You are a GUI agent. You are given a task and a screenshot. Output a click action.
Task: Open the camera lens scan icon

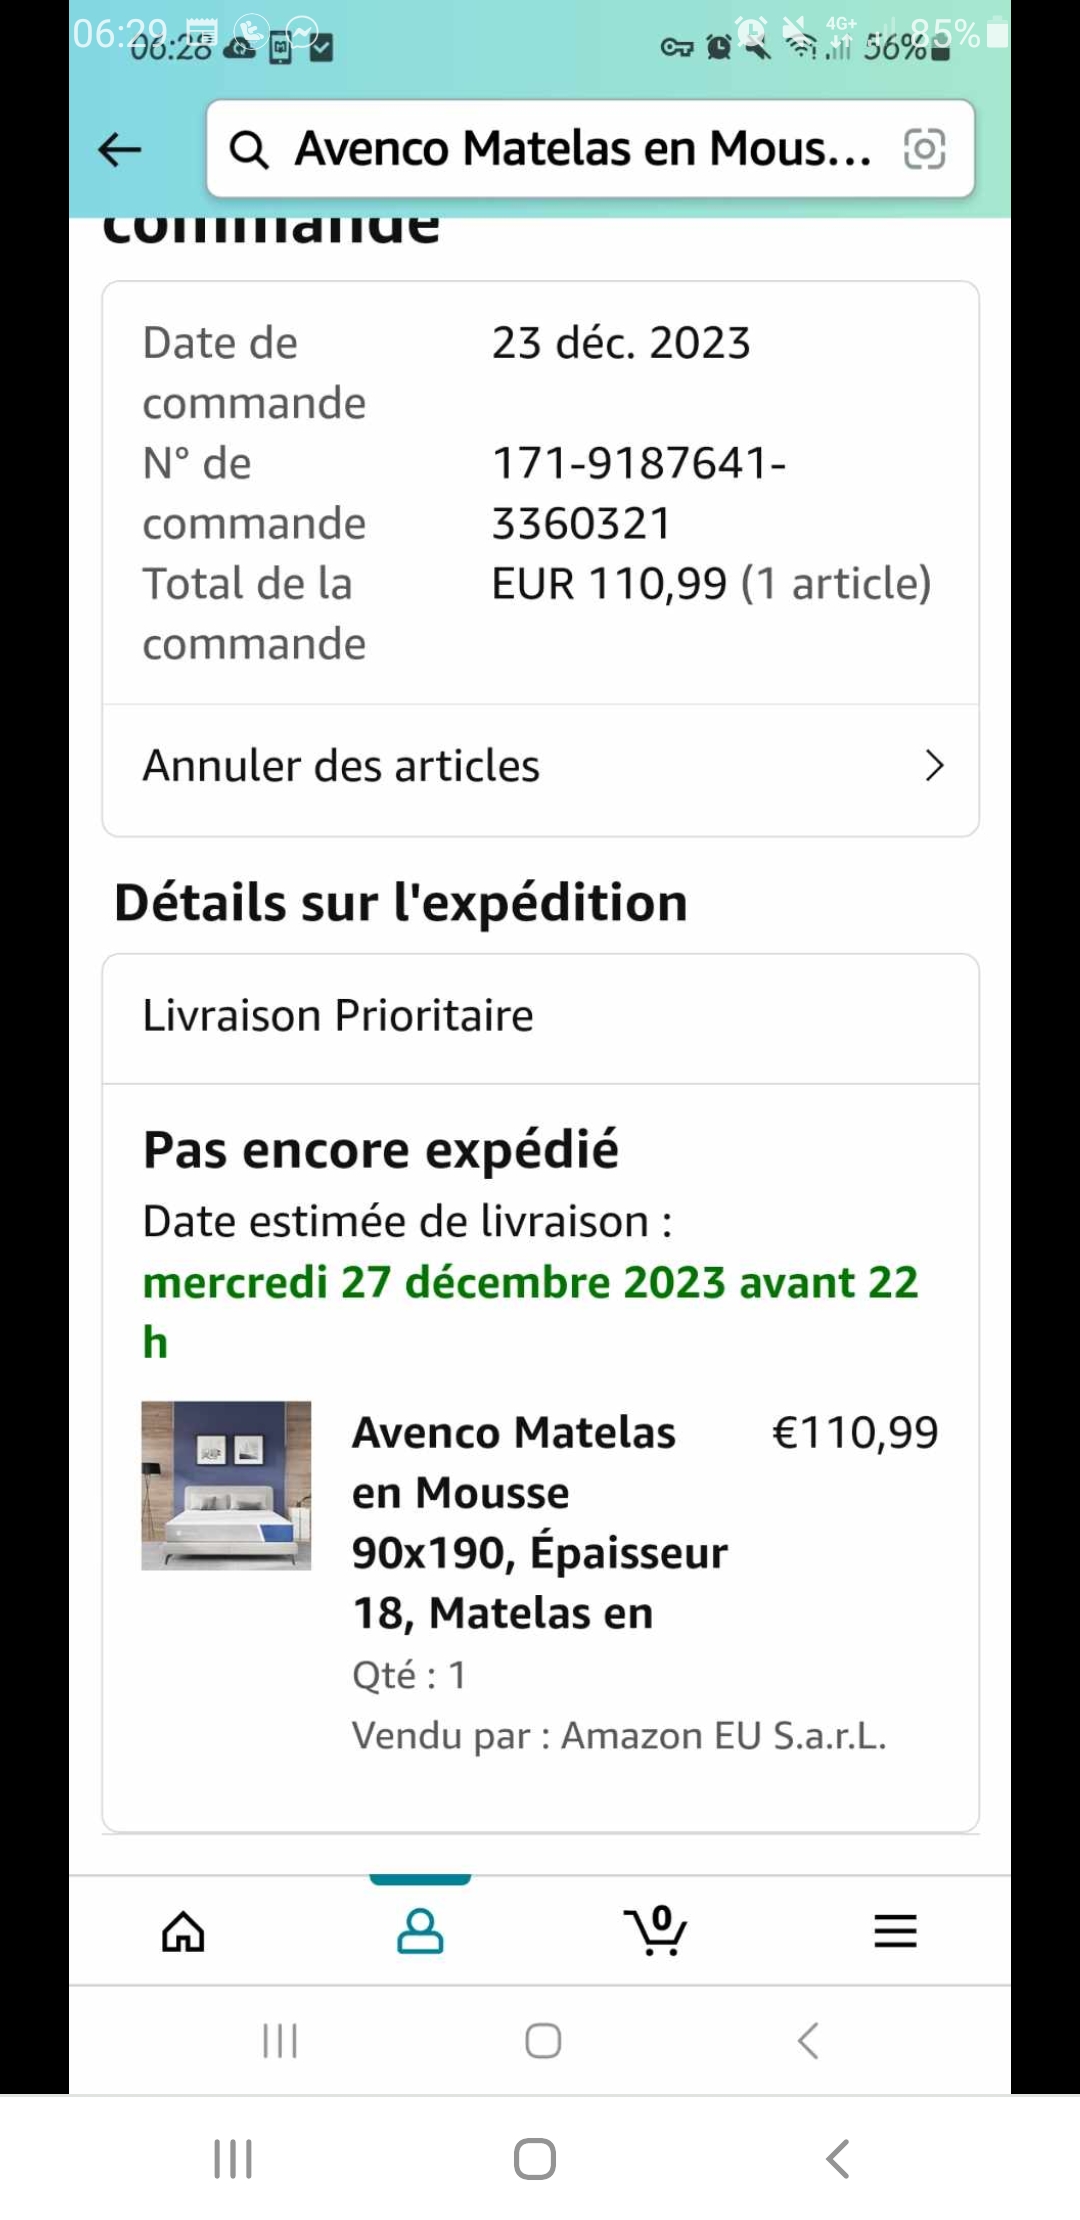click(924, 150)
